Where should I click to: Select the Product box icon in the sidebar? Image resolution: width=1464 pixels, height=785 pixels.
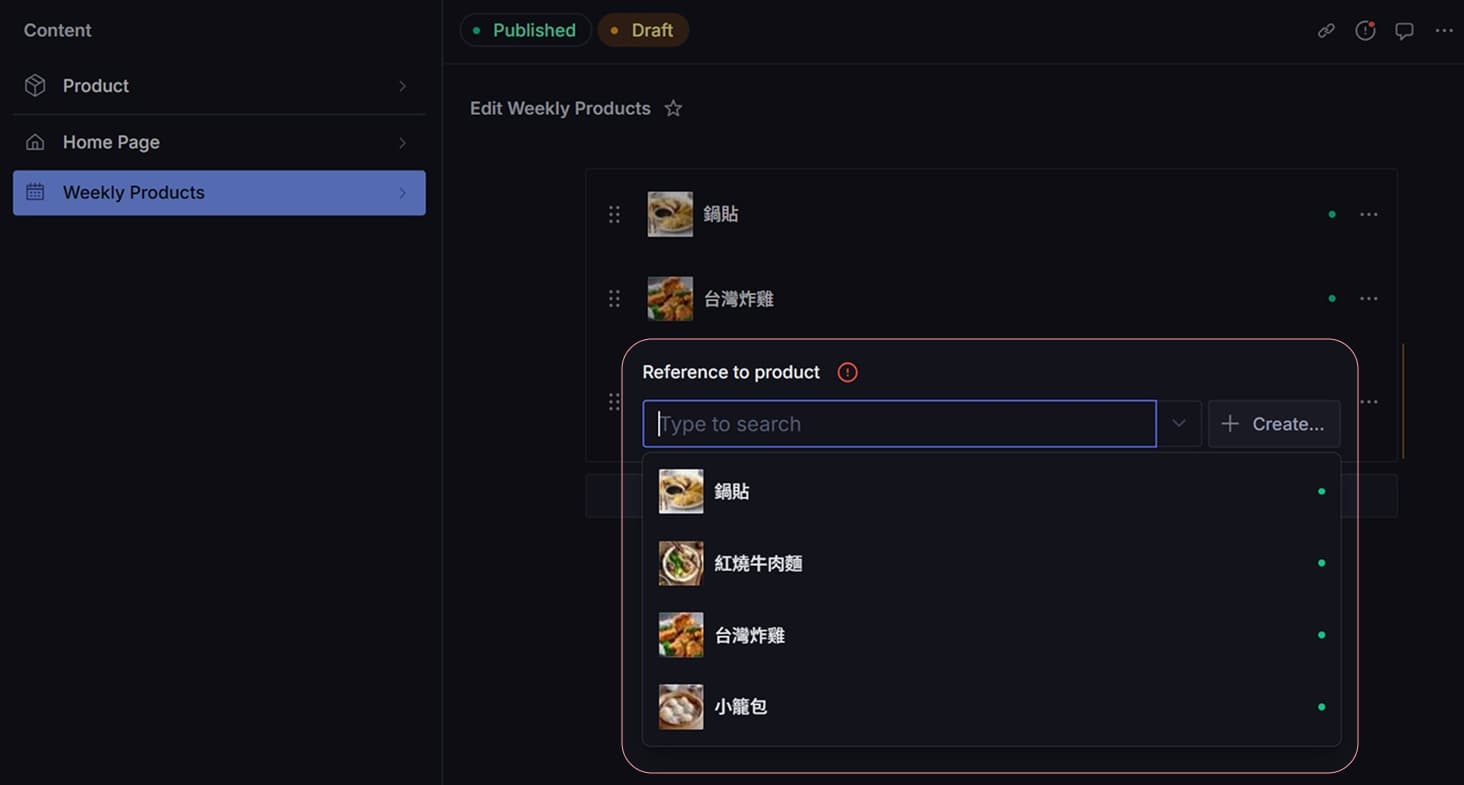tap(35, 86)
